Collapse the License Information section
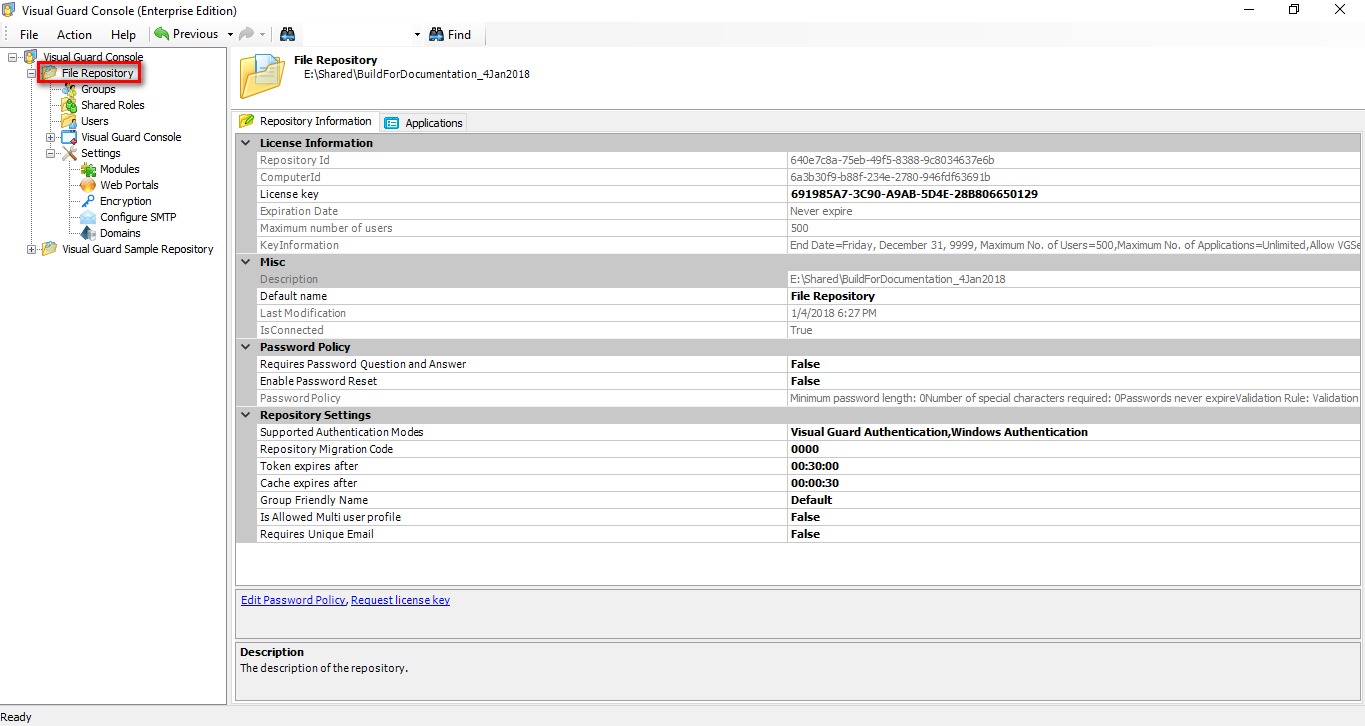 pos(244,142)
